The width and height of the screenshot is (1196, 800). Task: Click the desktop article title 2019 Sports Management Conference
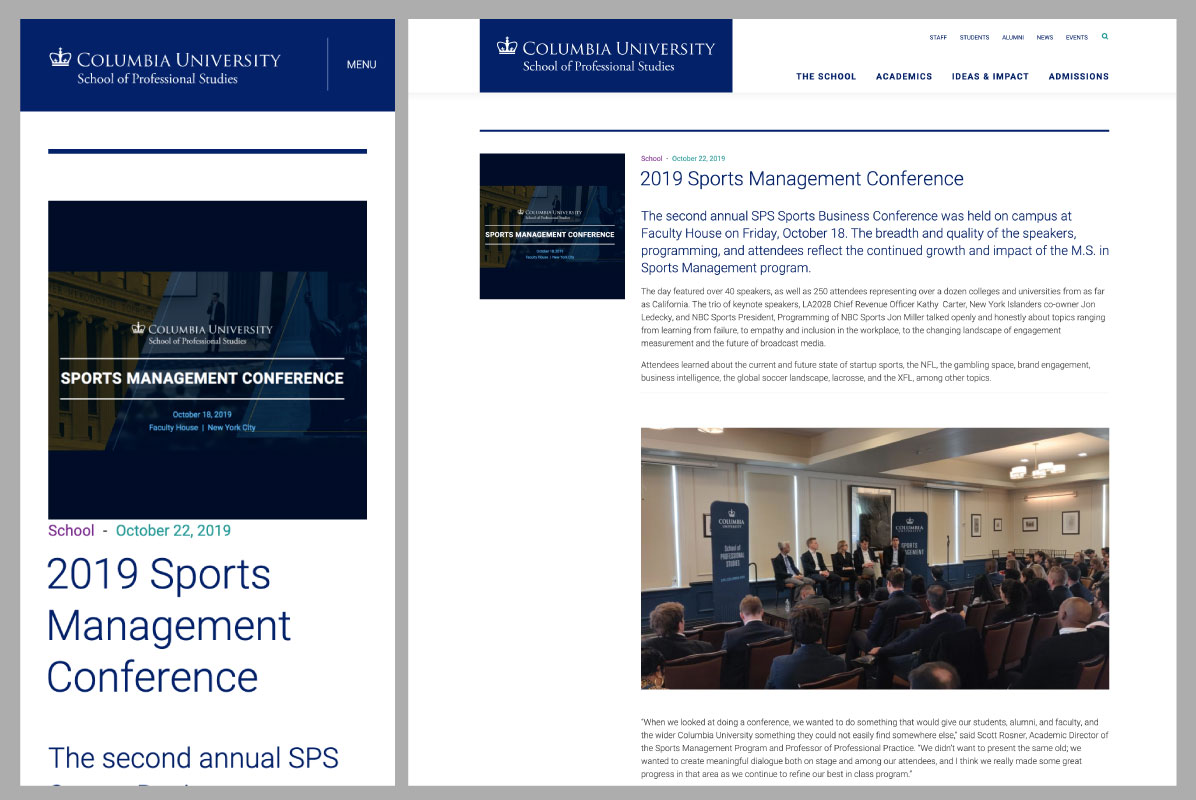(x=802, y=179)
